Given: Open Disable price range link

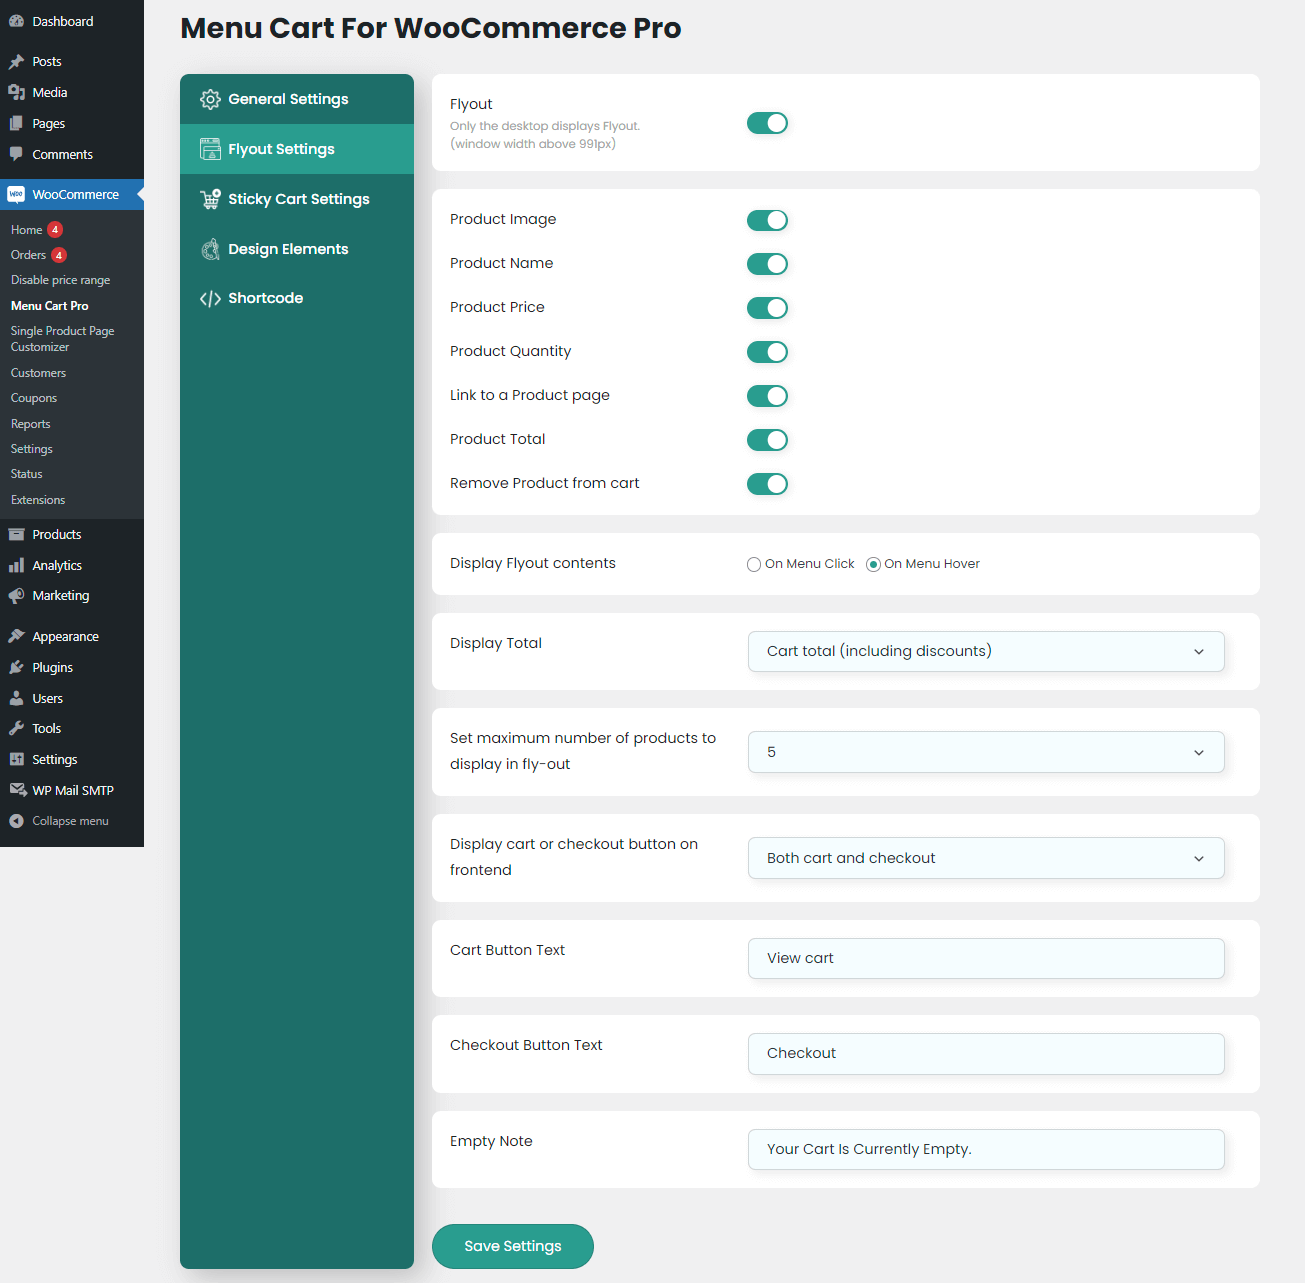Looking at the screenshot, I should coord(61,280).
